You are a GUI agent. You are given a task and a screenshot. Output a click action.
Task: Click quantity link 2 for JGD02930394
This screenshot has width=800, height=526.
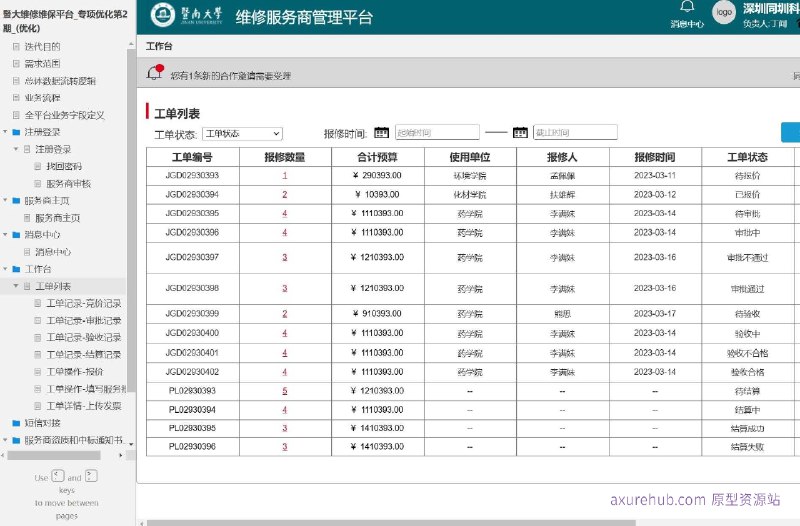click(285, 195)
